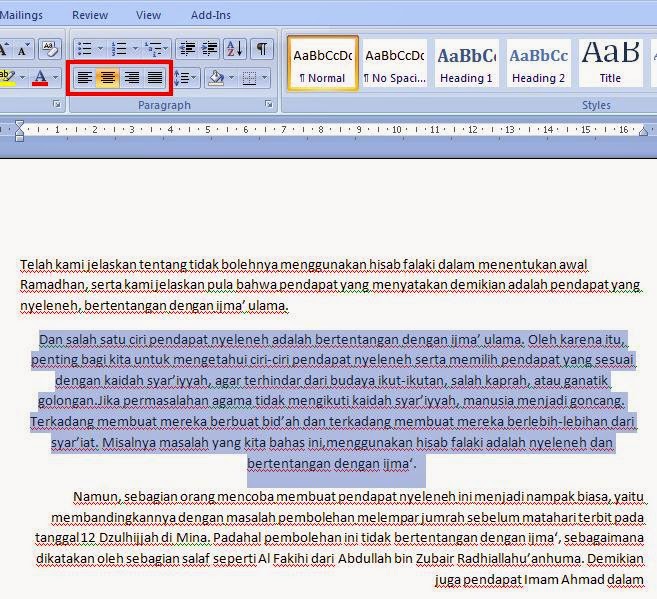Open the highlight color dropdown arrow

click(22, 77)
